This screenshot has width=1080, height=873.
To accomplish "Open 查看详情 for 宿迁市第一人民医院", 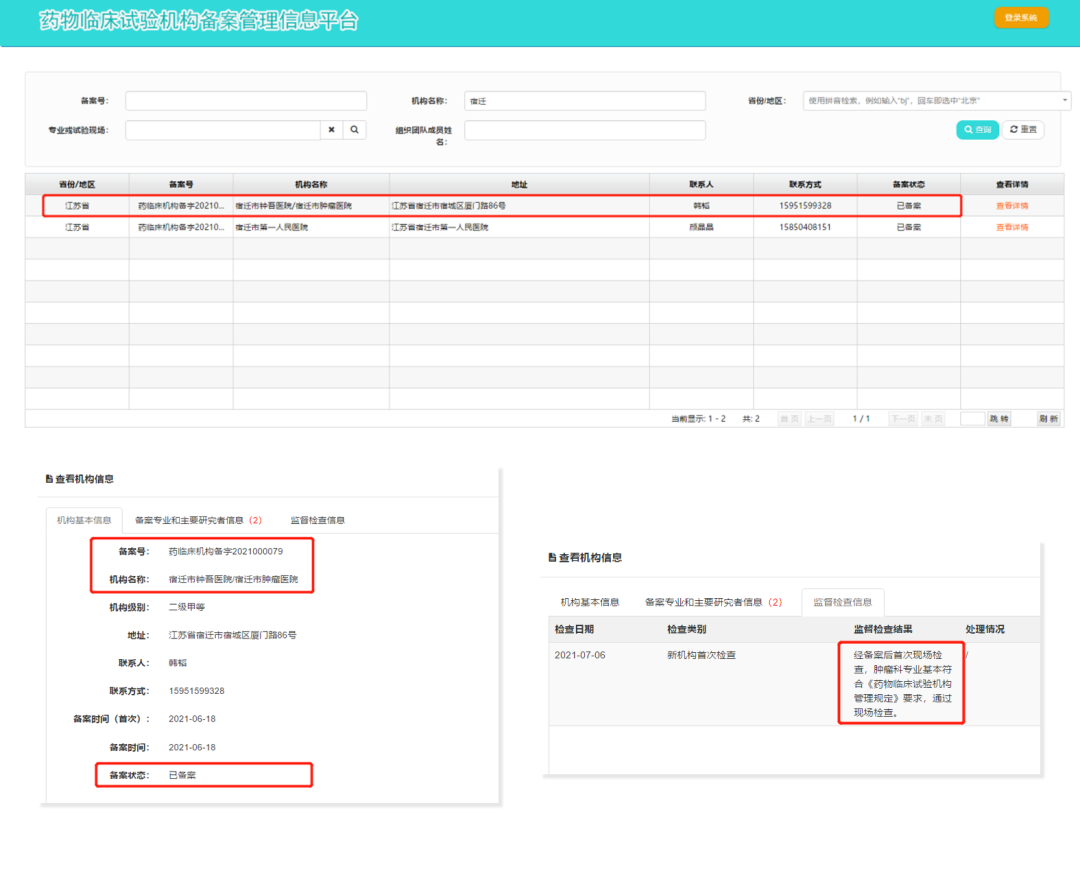I will (x=1011, y=227).
